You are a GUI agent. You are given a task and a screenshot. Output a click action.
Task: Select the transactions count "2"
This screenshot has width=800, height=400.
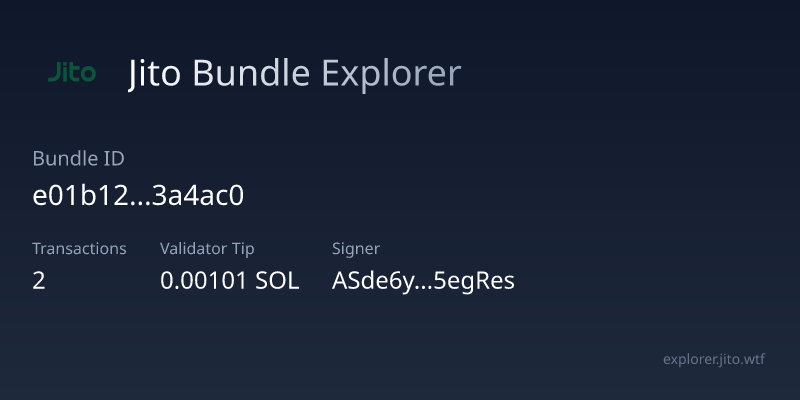[x=39, y=281]
